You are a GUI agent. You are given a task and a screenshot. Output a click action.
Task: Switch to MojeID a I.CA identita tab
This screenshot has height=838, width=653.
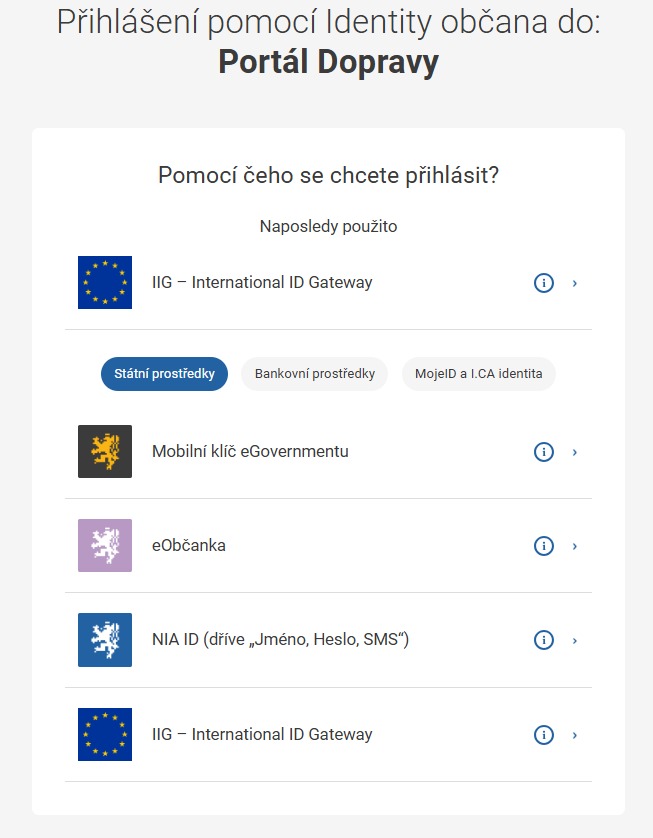479,374
